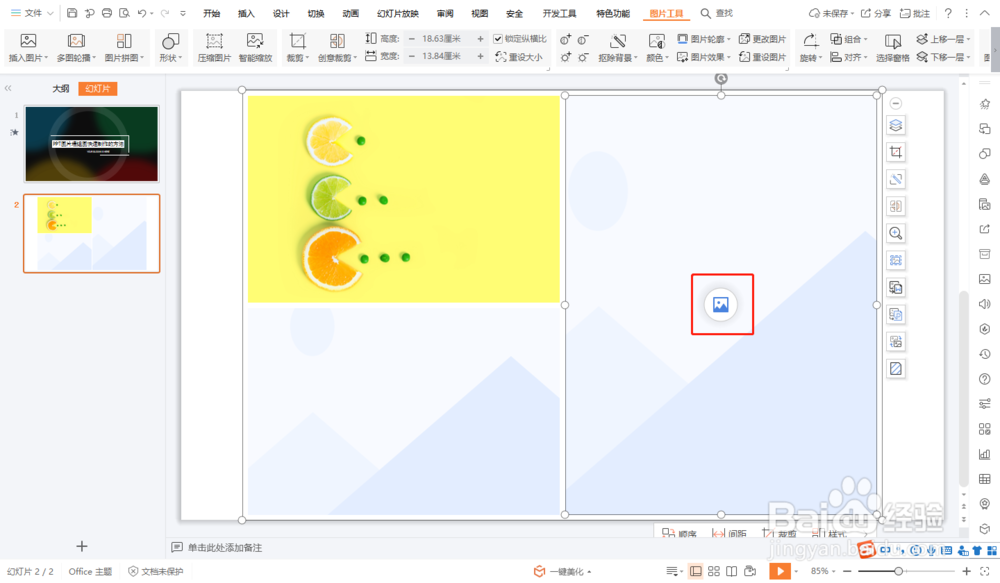Image resolution: width=1000 pixels, height=583 pixels.
Task: Open the 压缩图片 (Compress Picture) tool
Action: pyautogui.click(x=214, y=47)
